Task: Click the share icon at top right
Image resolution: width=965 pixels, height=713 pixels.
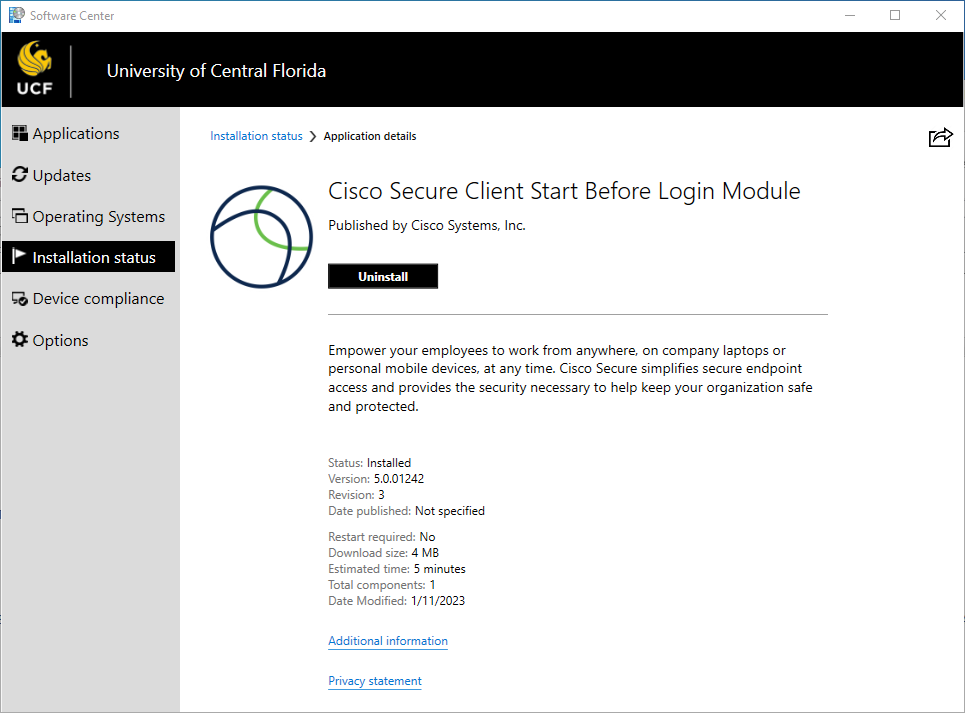Action: click(940, 137)
